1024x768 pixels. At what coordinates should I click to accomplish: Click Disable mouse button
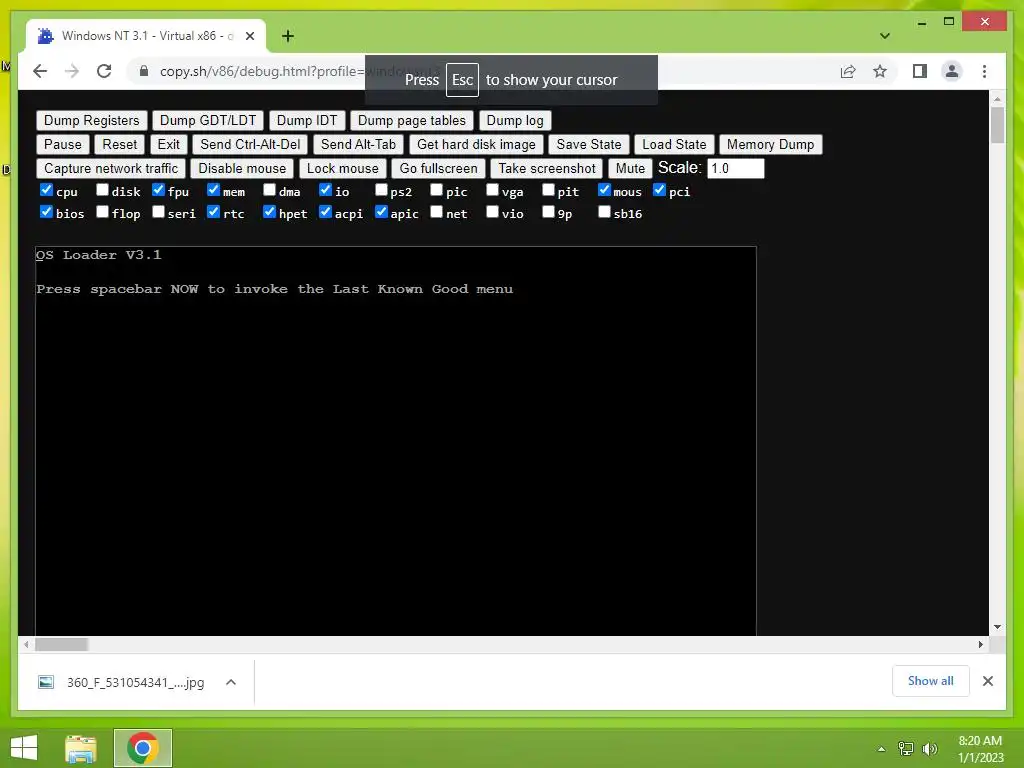pyautogui.click(x=242, y=168)
